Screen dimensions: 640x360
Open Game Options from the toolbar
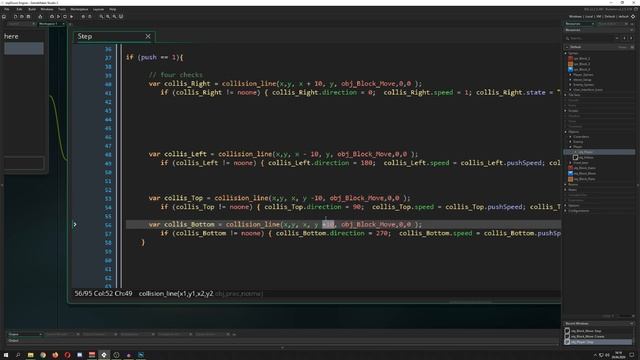[x=83, y=17]
